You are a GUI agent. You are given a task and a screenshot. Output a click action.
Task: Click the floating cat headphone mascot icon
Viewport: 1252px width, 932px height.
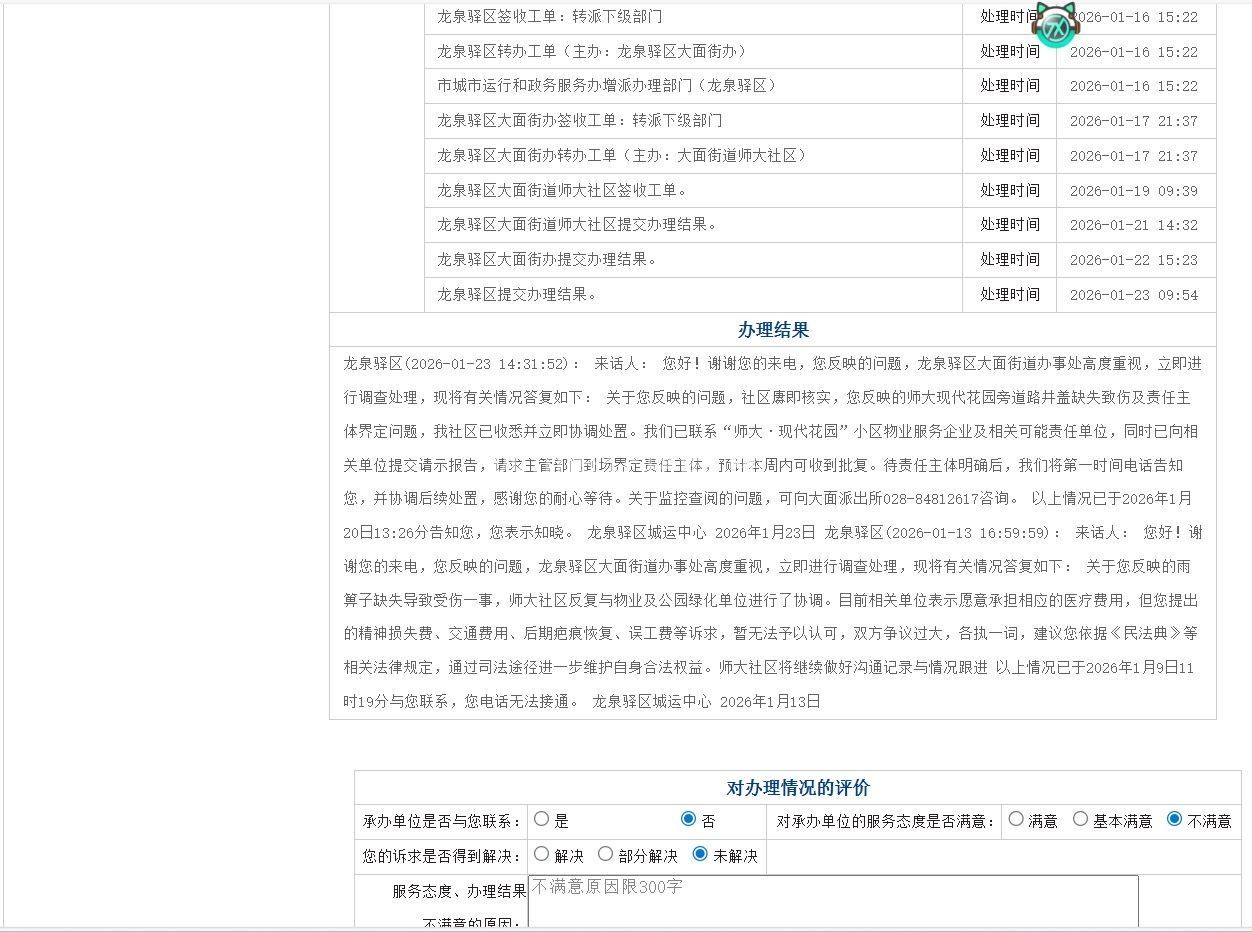point(1055,26)
